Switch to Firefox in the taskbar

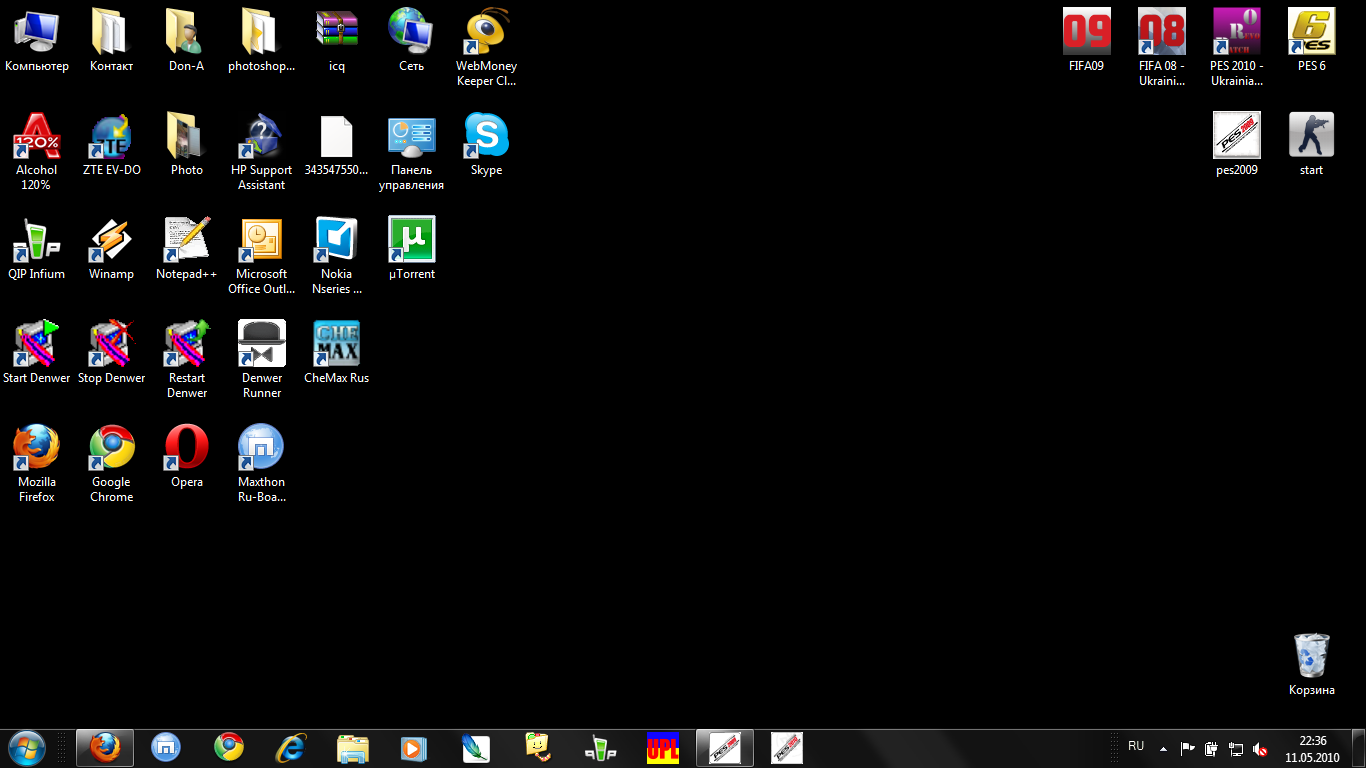[104, 748]
